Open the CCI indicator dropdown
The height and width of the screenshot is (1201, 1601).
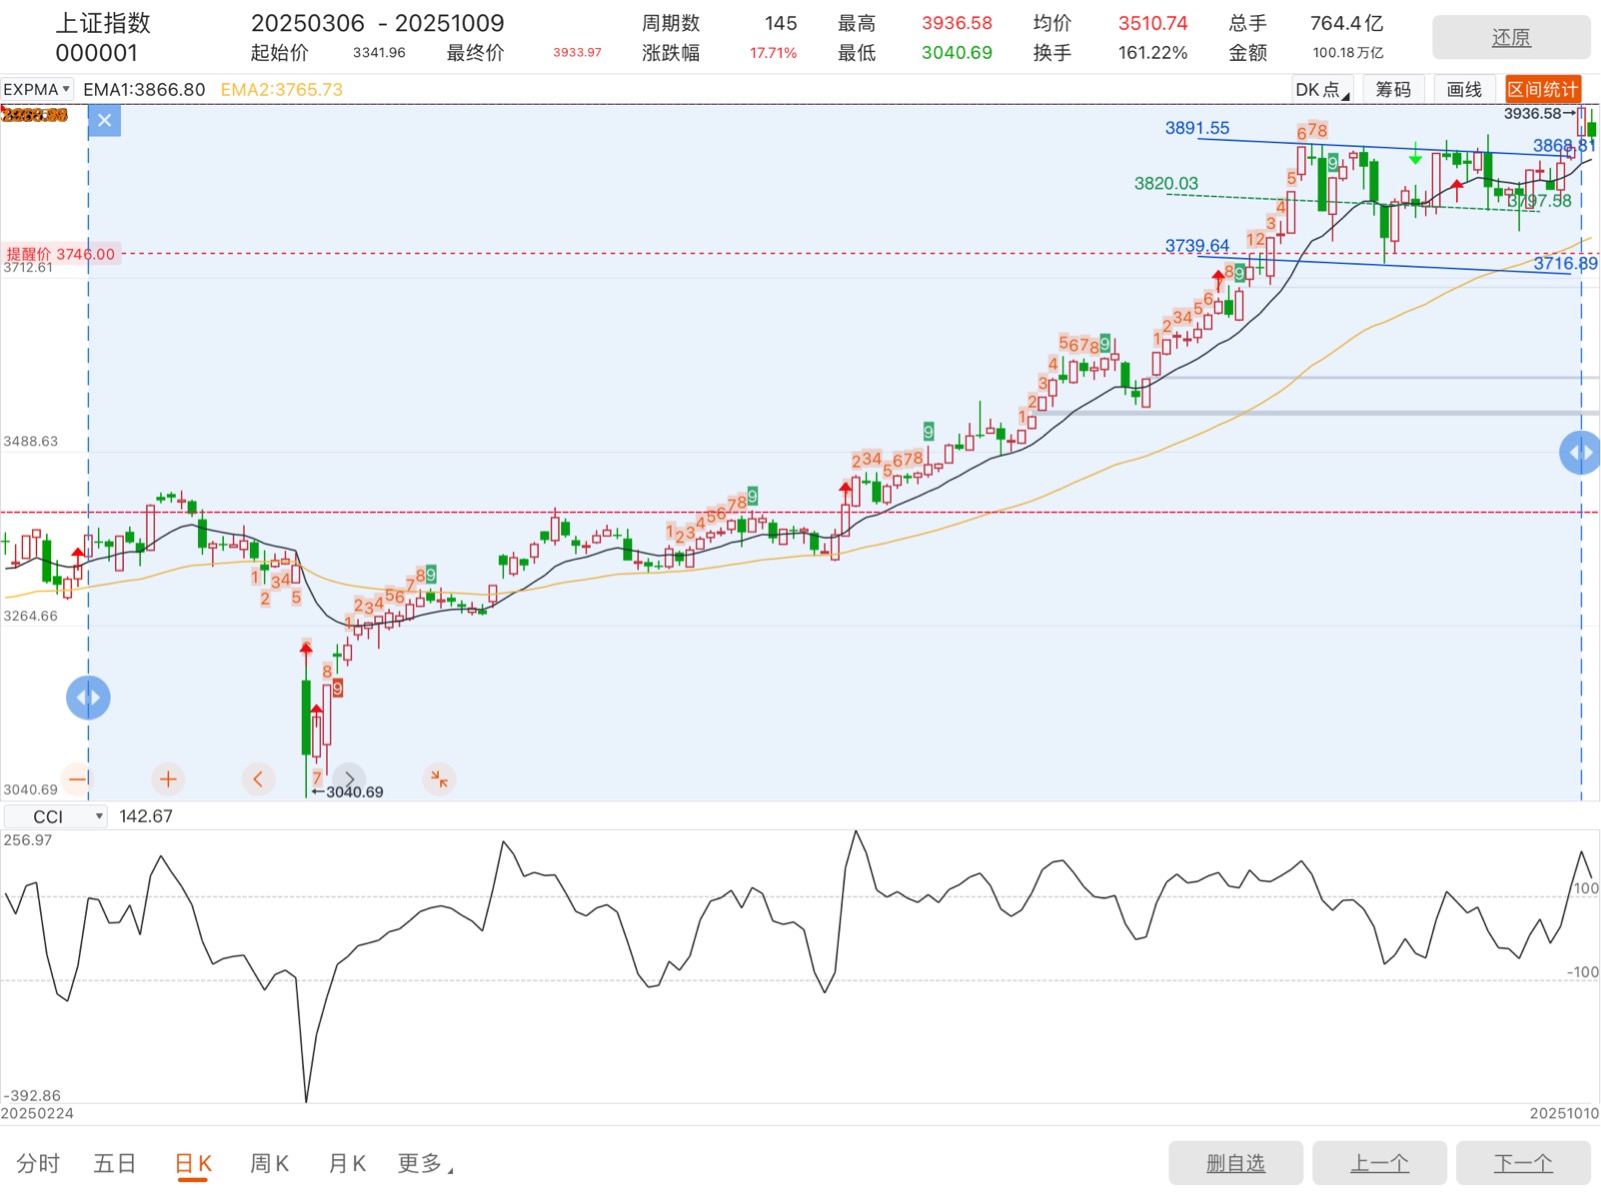click(55, 817)
